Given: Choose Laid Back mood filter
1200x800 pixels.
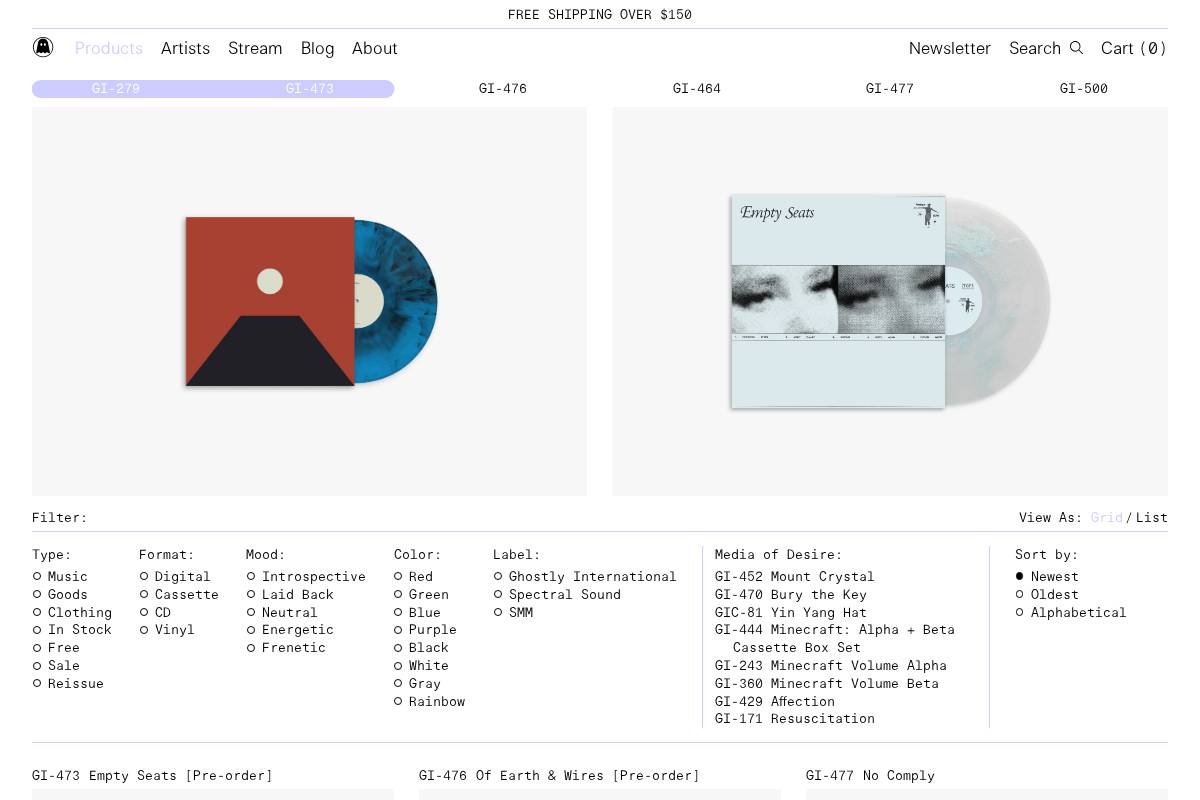Looking at the screenshot, I should [x=290, y=595].
